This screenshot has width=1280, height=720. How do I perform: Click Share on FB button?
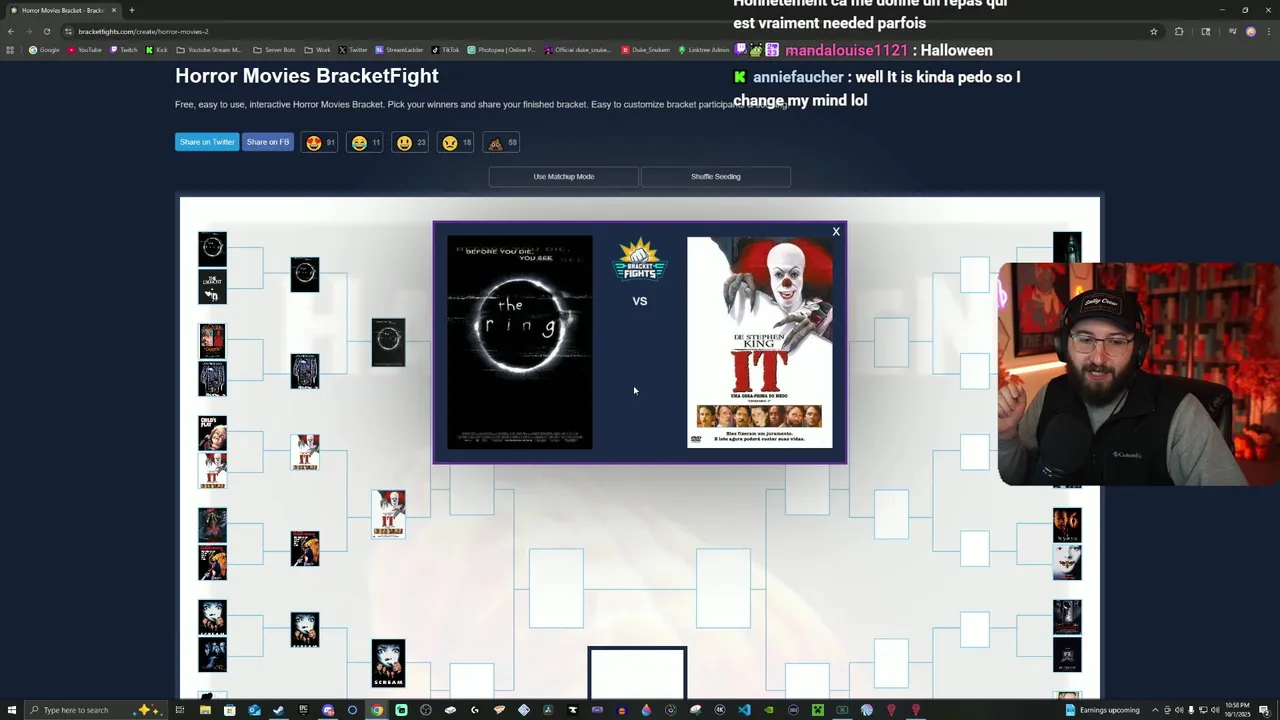tap(268, 142)
